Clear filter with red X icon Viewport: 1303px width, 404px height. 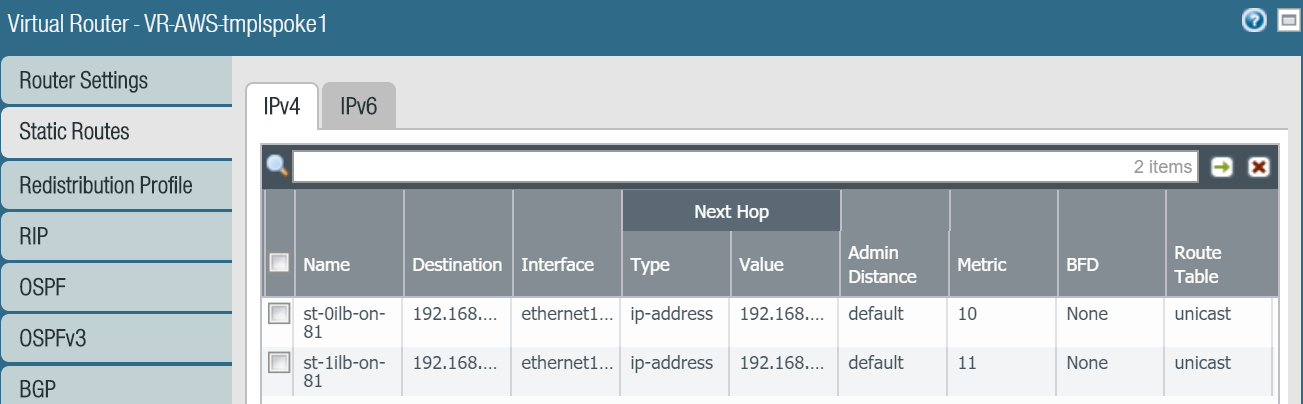point(1258,167)
